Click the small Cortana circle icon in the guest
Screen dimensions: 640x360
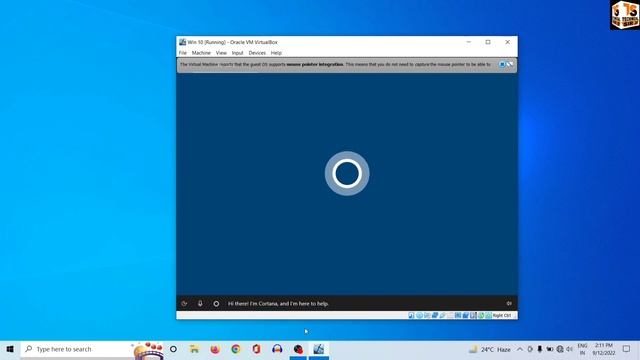pos(216,304)
